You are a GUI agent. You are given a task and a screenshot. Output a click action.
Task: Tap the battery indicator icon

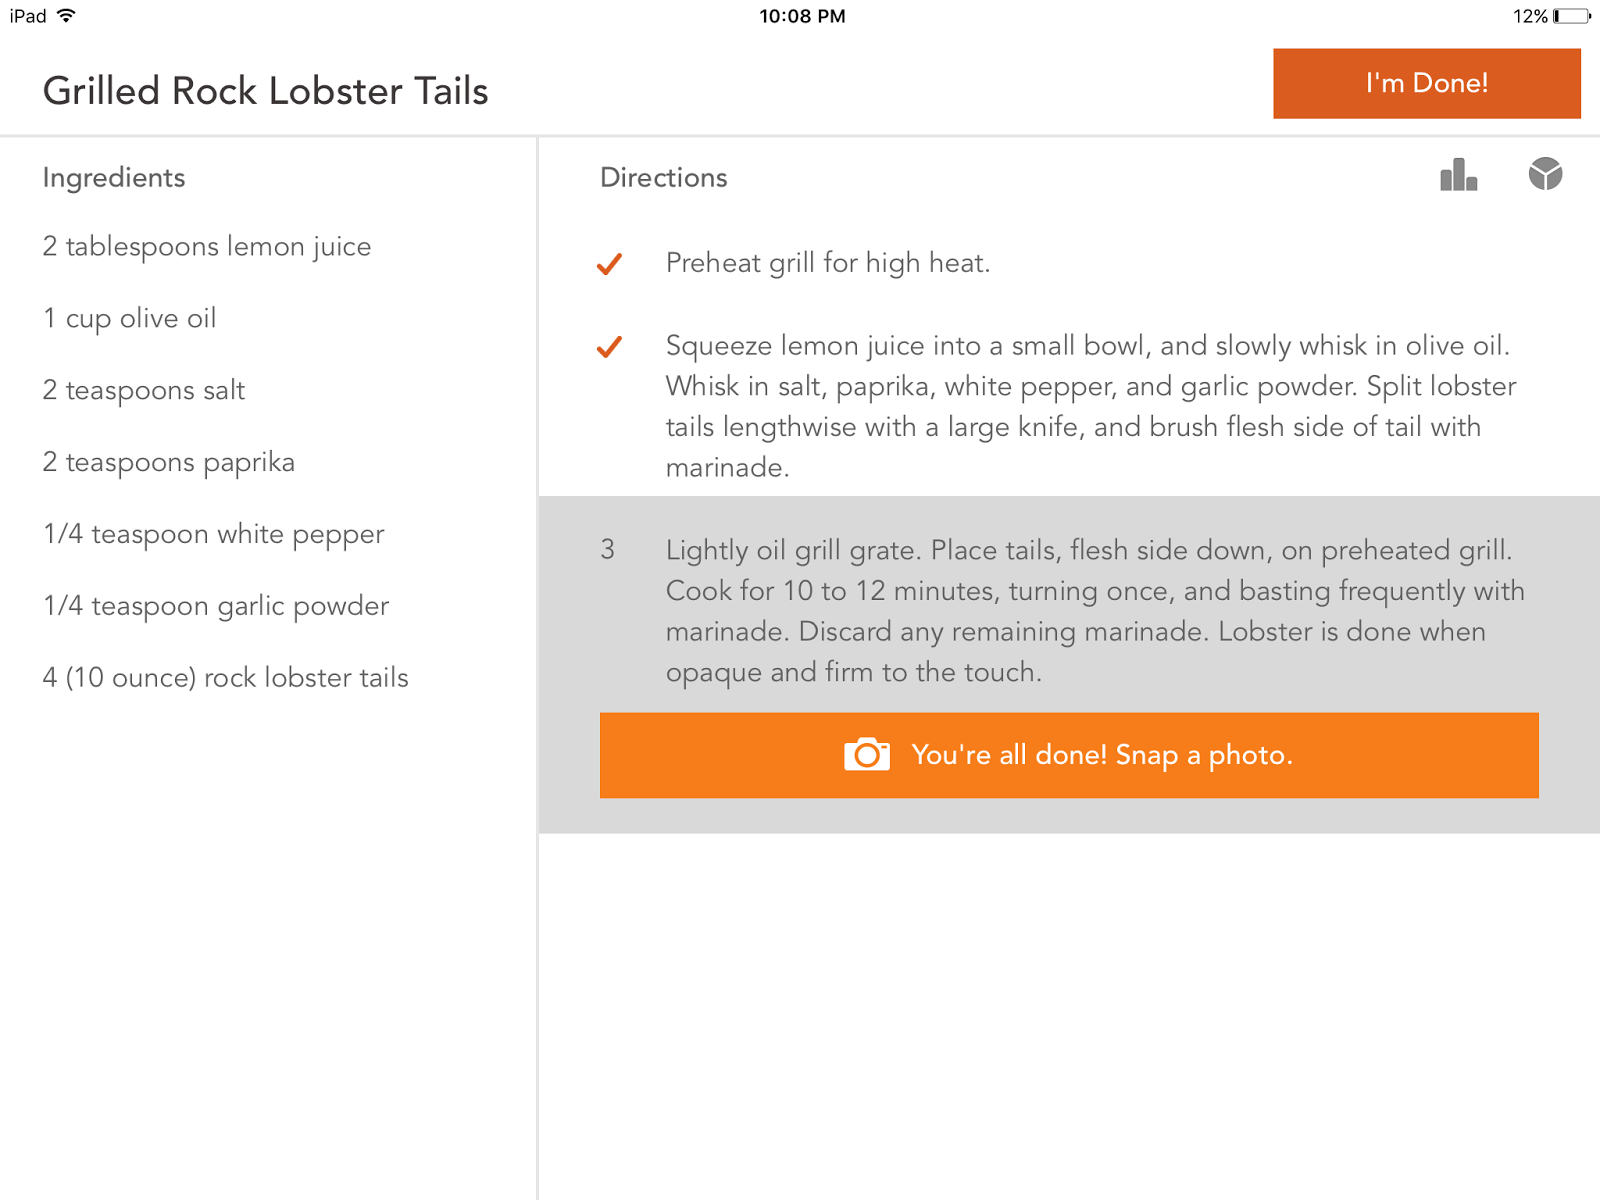pos(1571,16)
